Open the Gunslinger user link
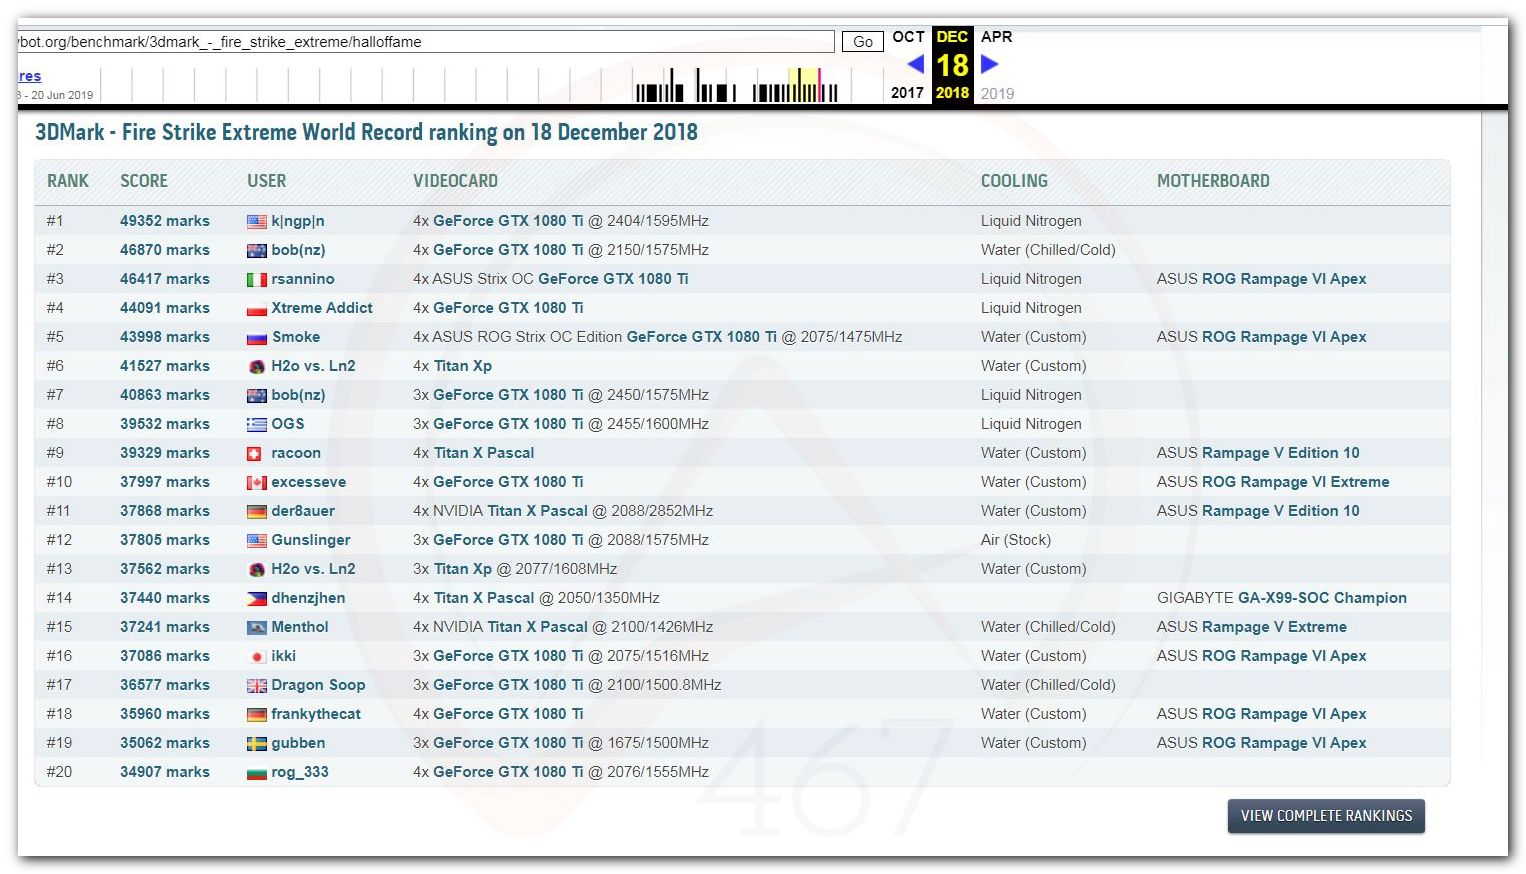Viewport: 1526px width, 874px height. click(311, 540)
